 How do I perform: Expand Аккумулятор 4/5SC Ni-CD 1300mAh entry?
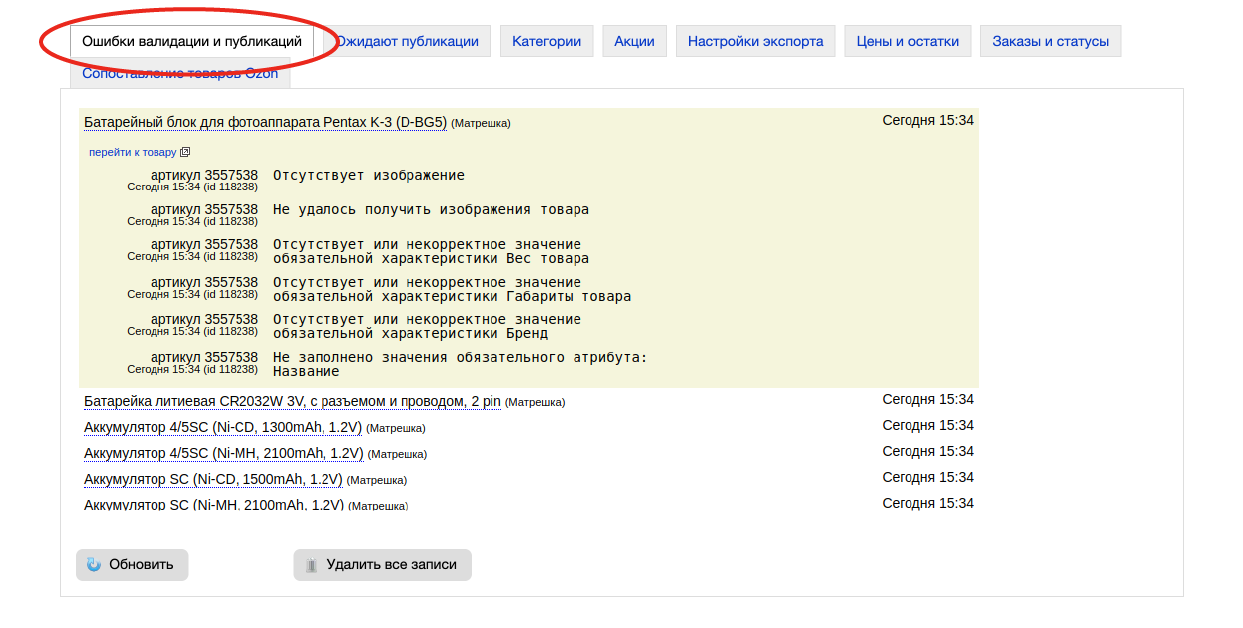[223, 428]
